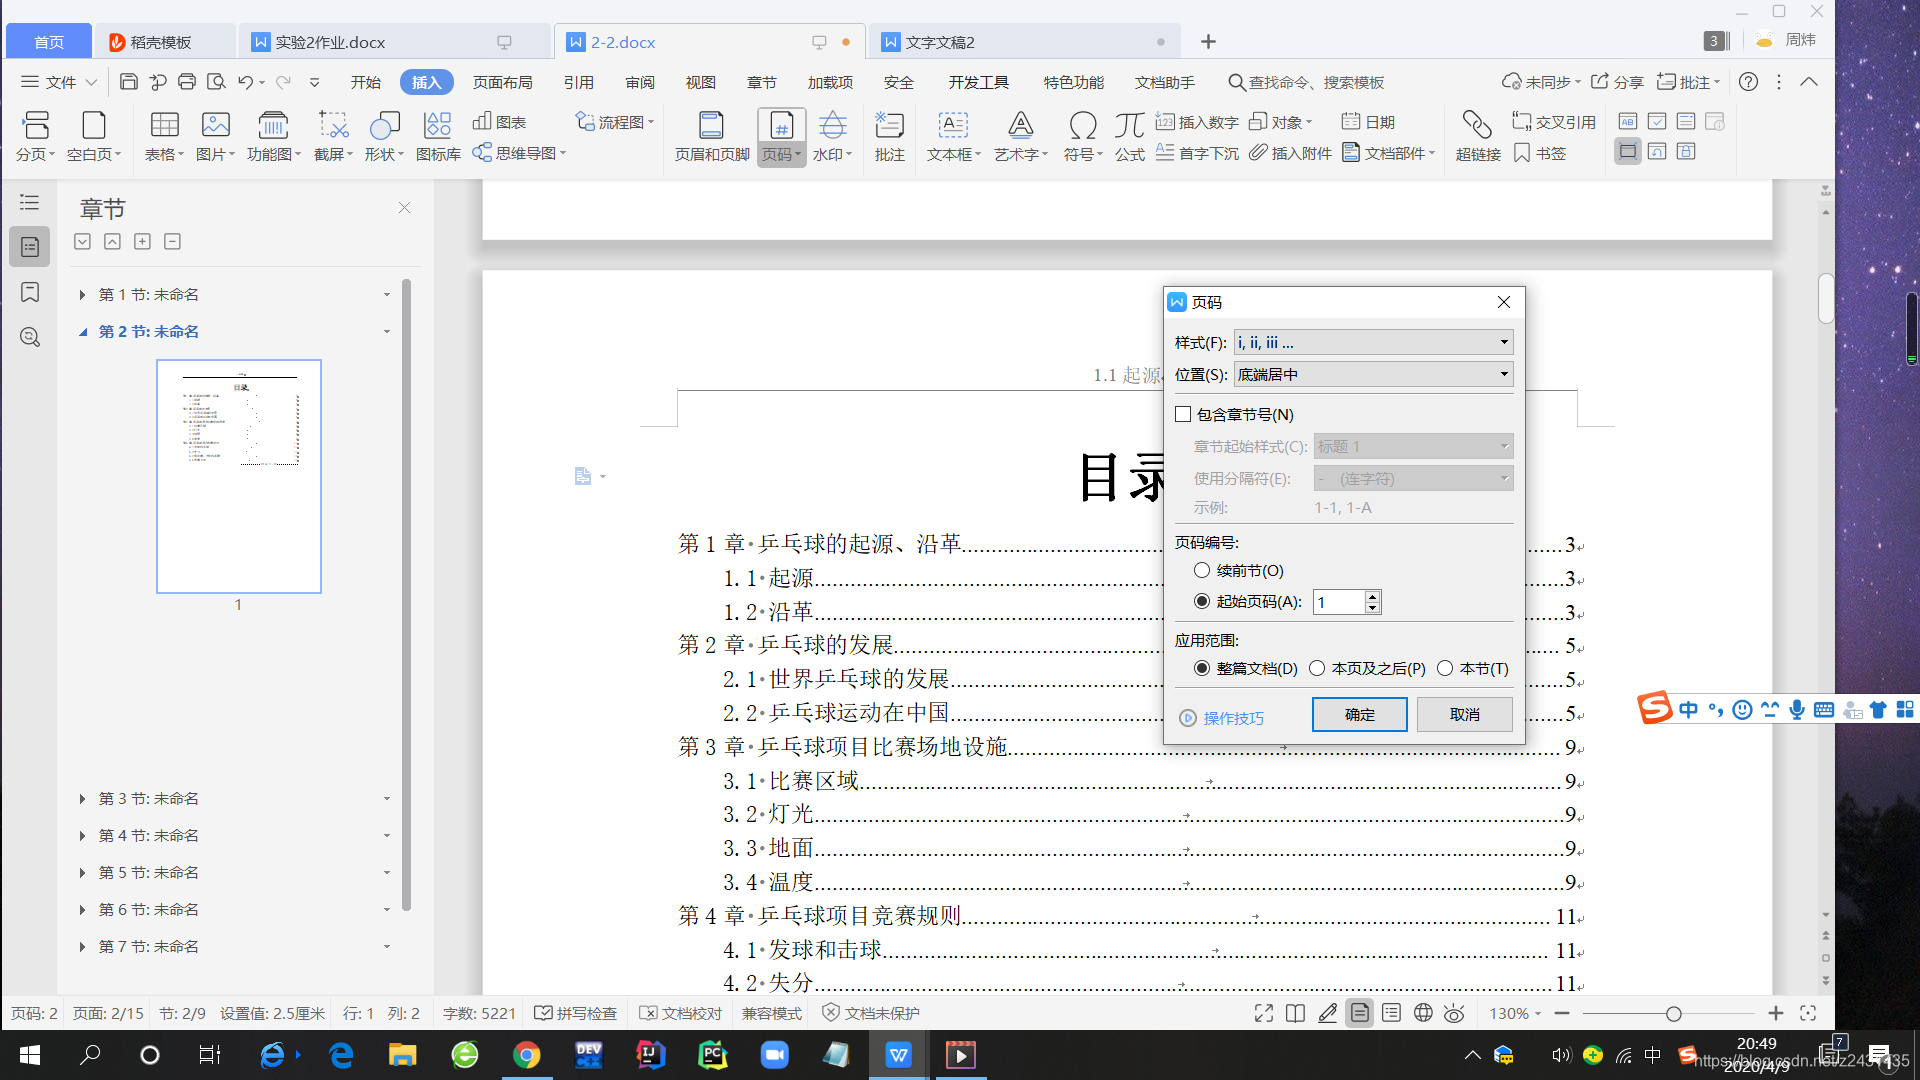The image size is (1920, 1080).
Task: Insert a blank page with 空白页
Action: tap(94, 136)
